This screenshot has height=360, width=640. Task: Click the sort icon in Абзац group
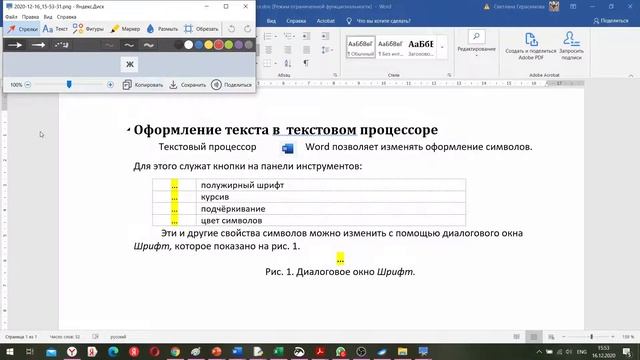click(x=288, y=63)
